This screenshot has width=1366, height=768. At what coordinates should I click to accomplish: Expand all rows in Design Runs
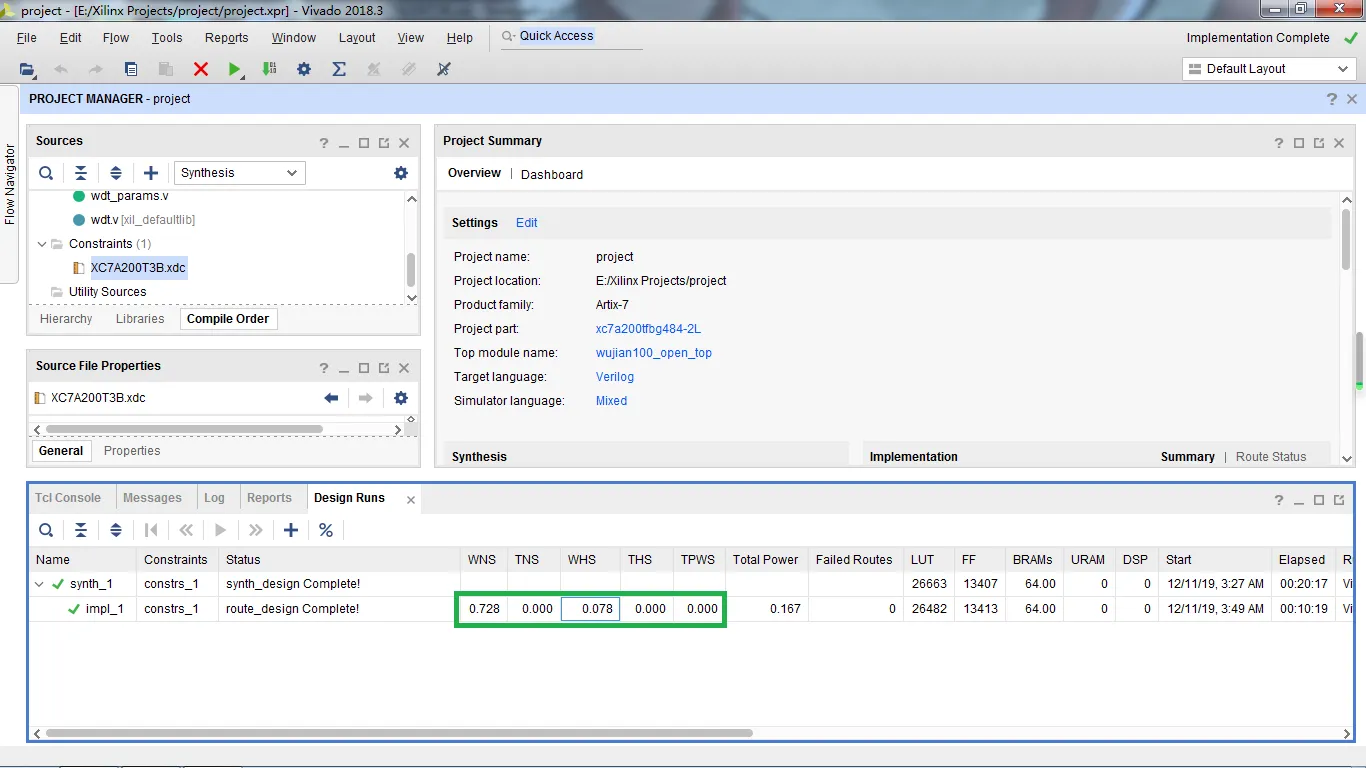pyautogui.click(x=116, y=530)
